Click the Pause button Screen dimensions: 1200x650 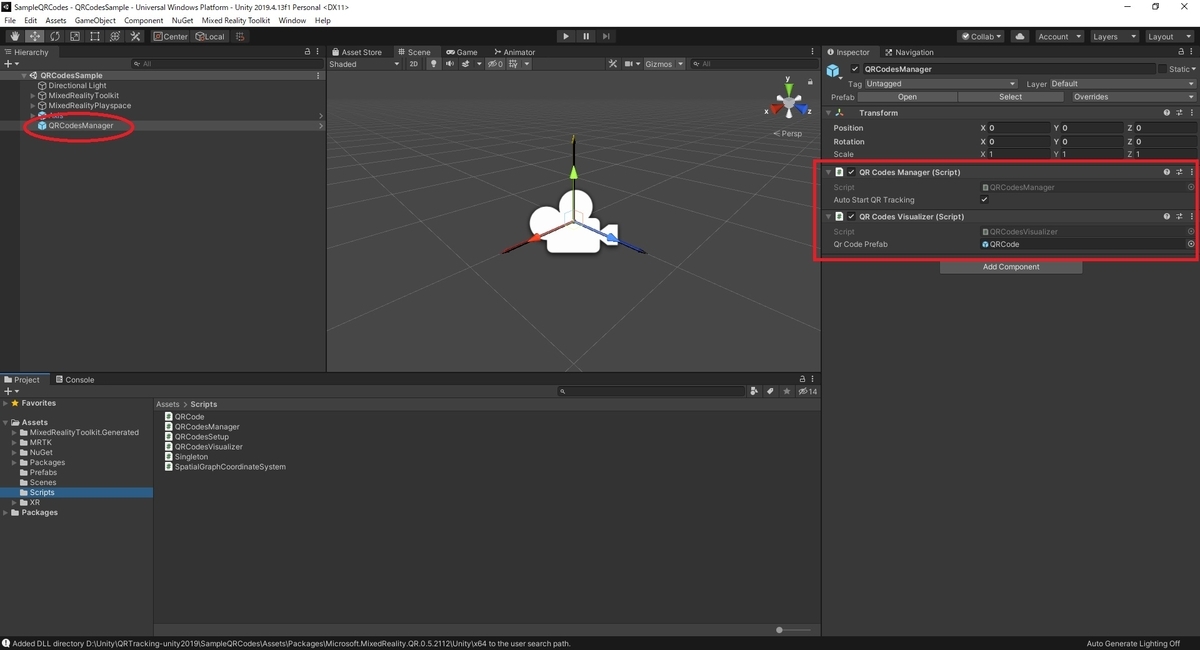pyautogui.click(x=586, y=36)
